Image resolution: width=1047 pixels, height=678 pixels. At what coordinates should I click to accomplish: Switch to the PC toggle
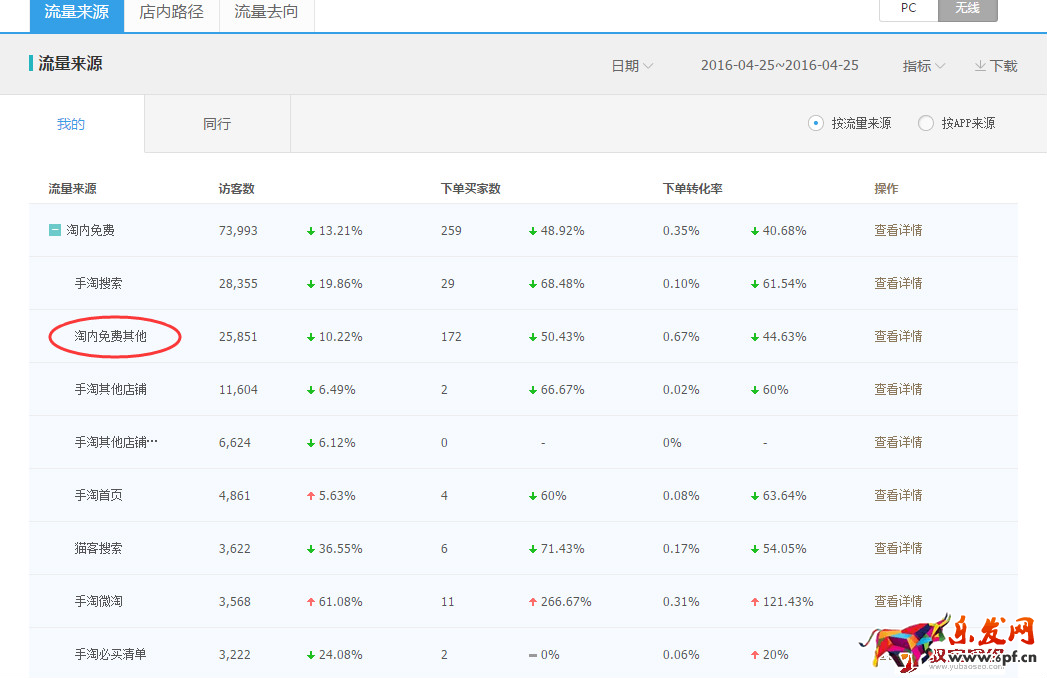tap(908, 8)
